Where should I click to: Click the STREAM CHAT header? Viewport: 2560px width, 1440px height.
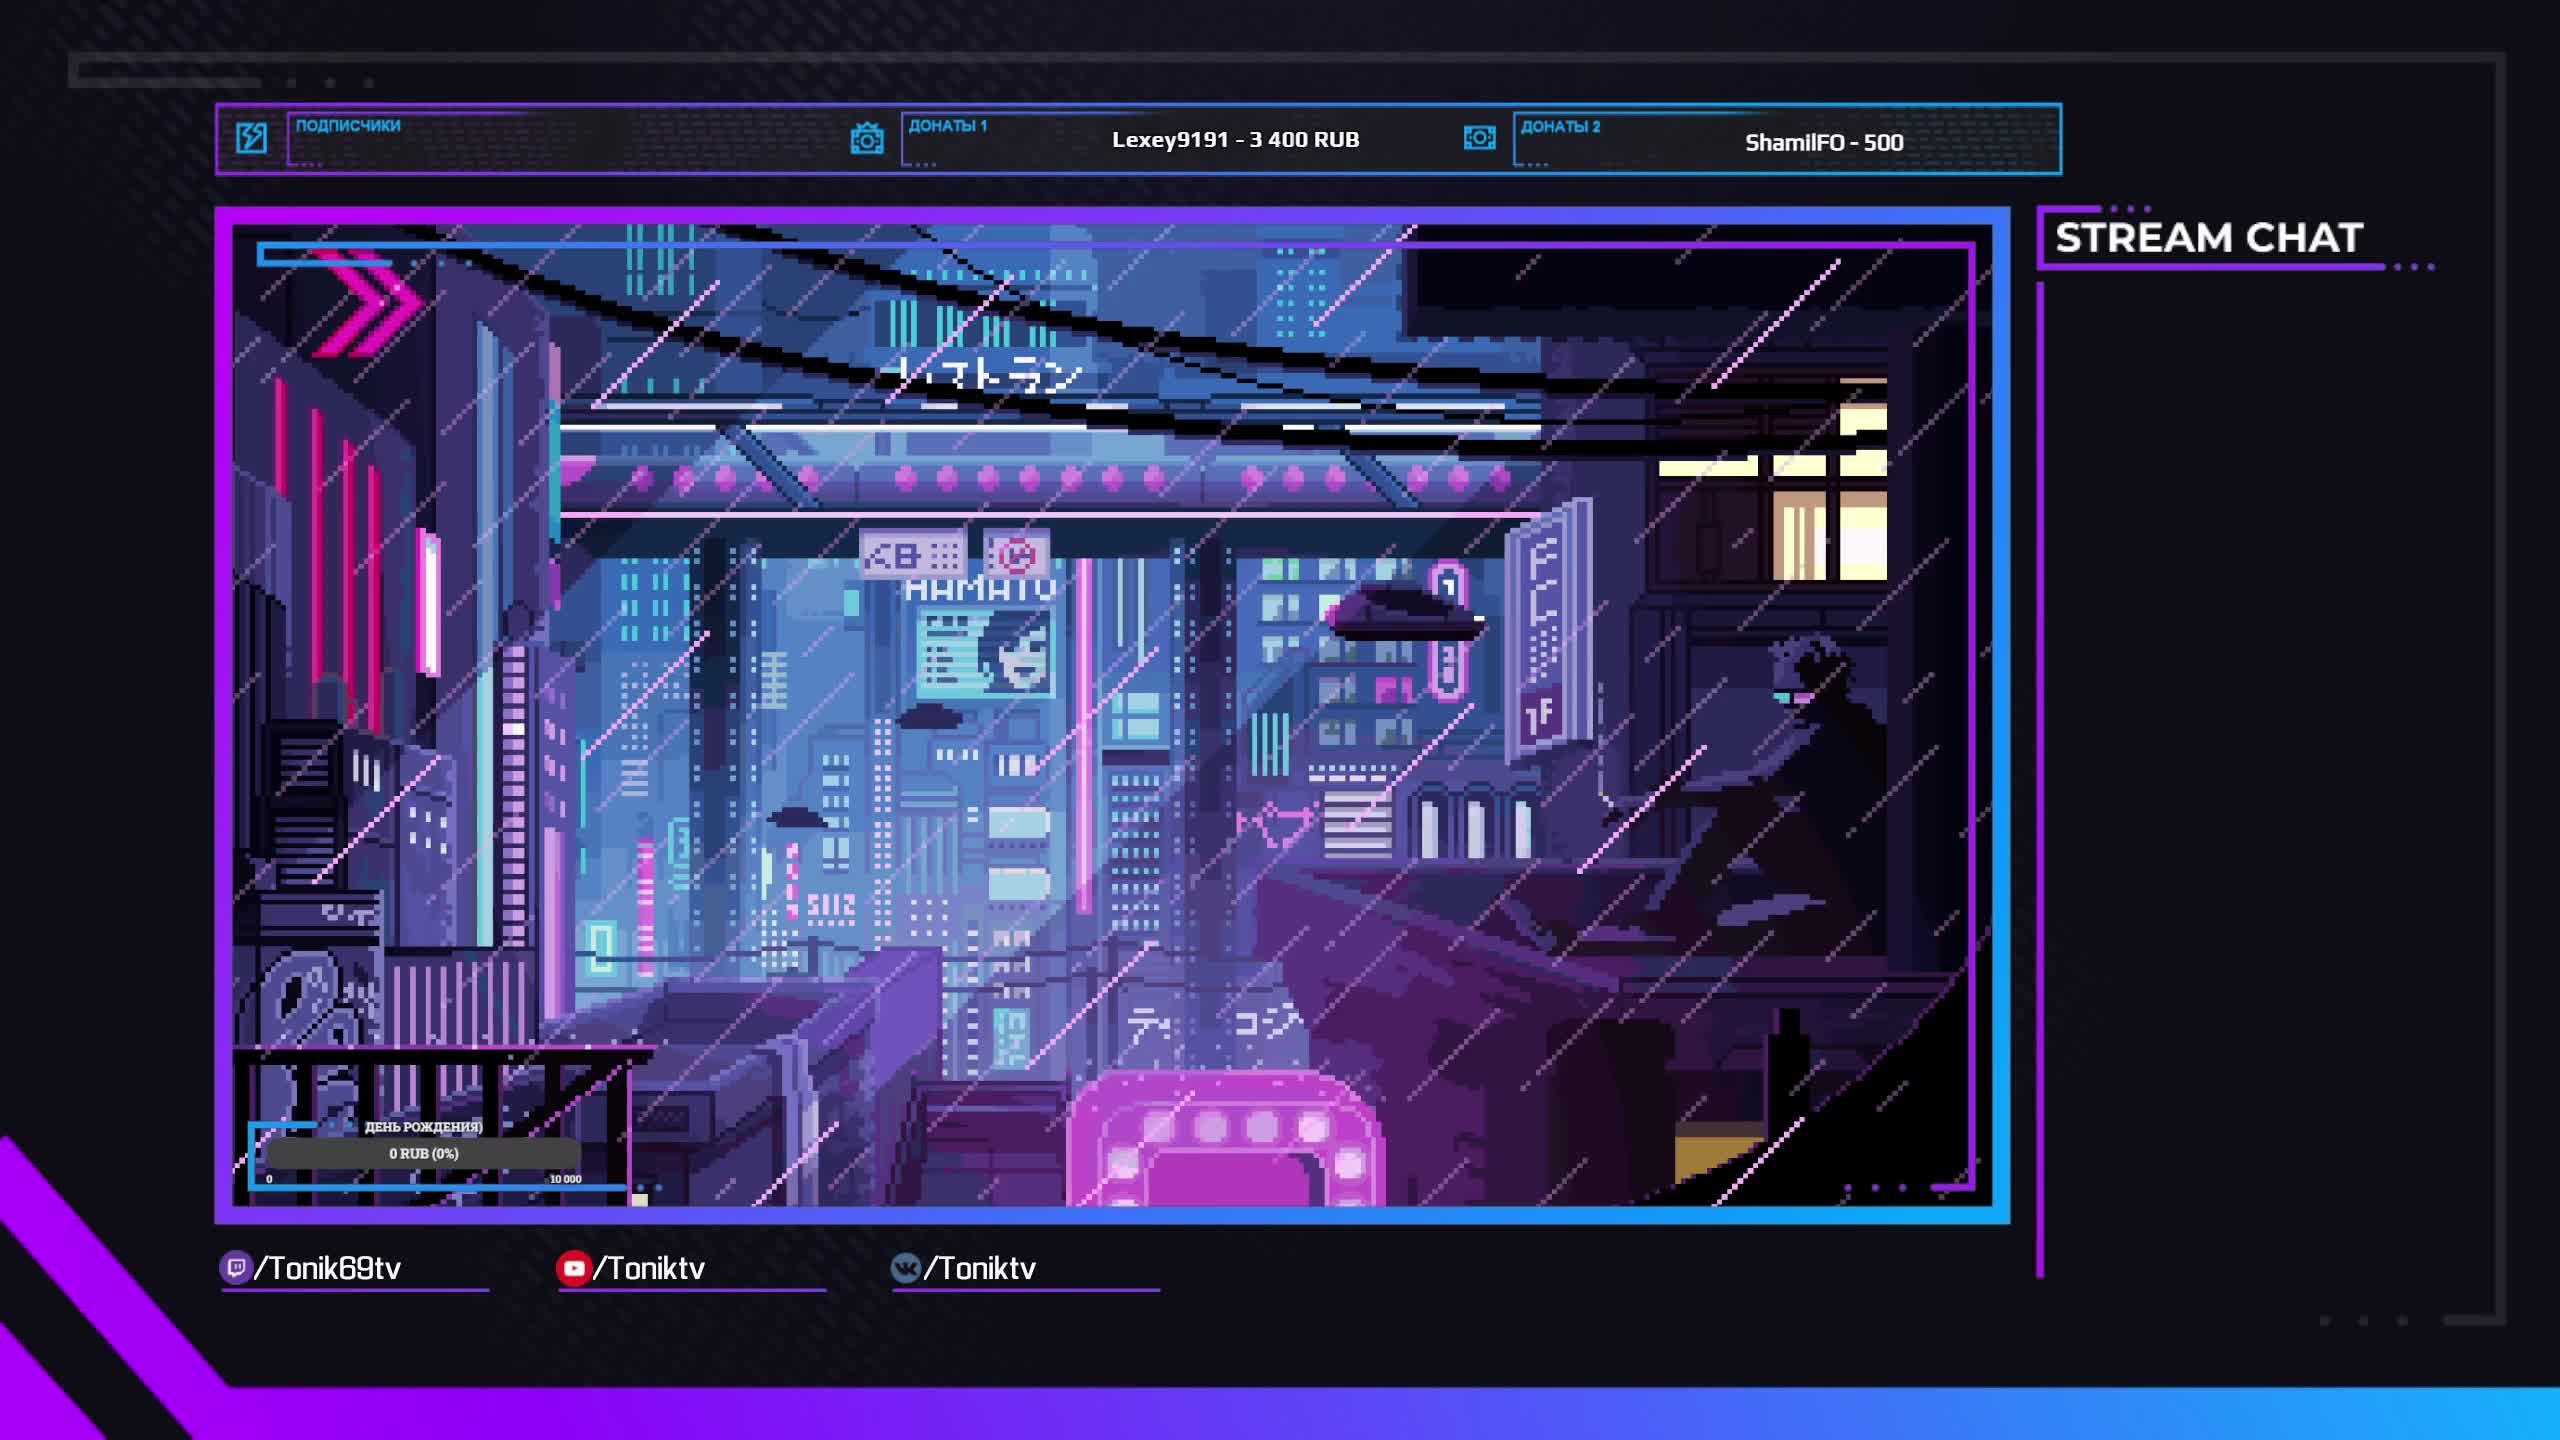pyautogui.click(x=2208, y=238)
